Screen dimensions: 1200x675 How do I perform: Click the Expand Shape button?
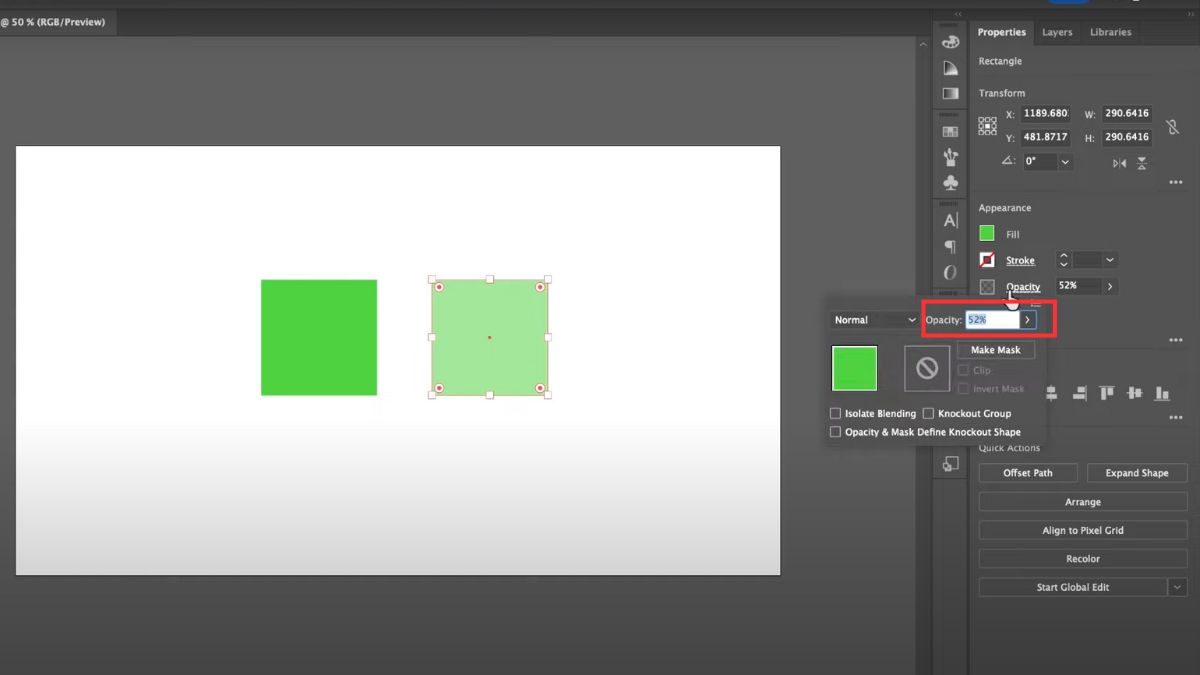click(1137, 473)
